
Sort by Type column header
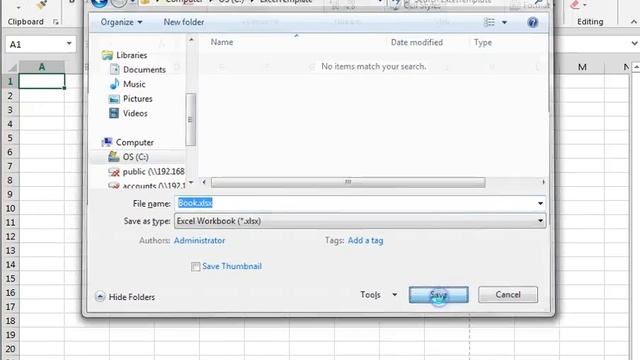point(482,42)
